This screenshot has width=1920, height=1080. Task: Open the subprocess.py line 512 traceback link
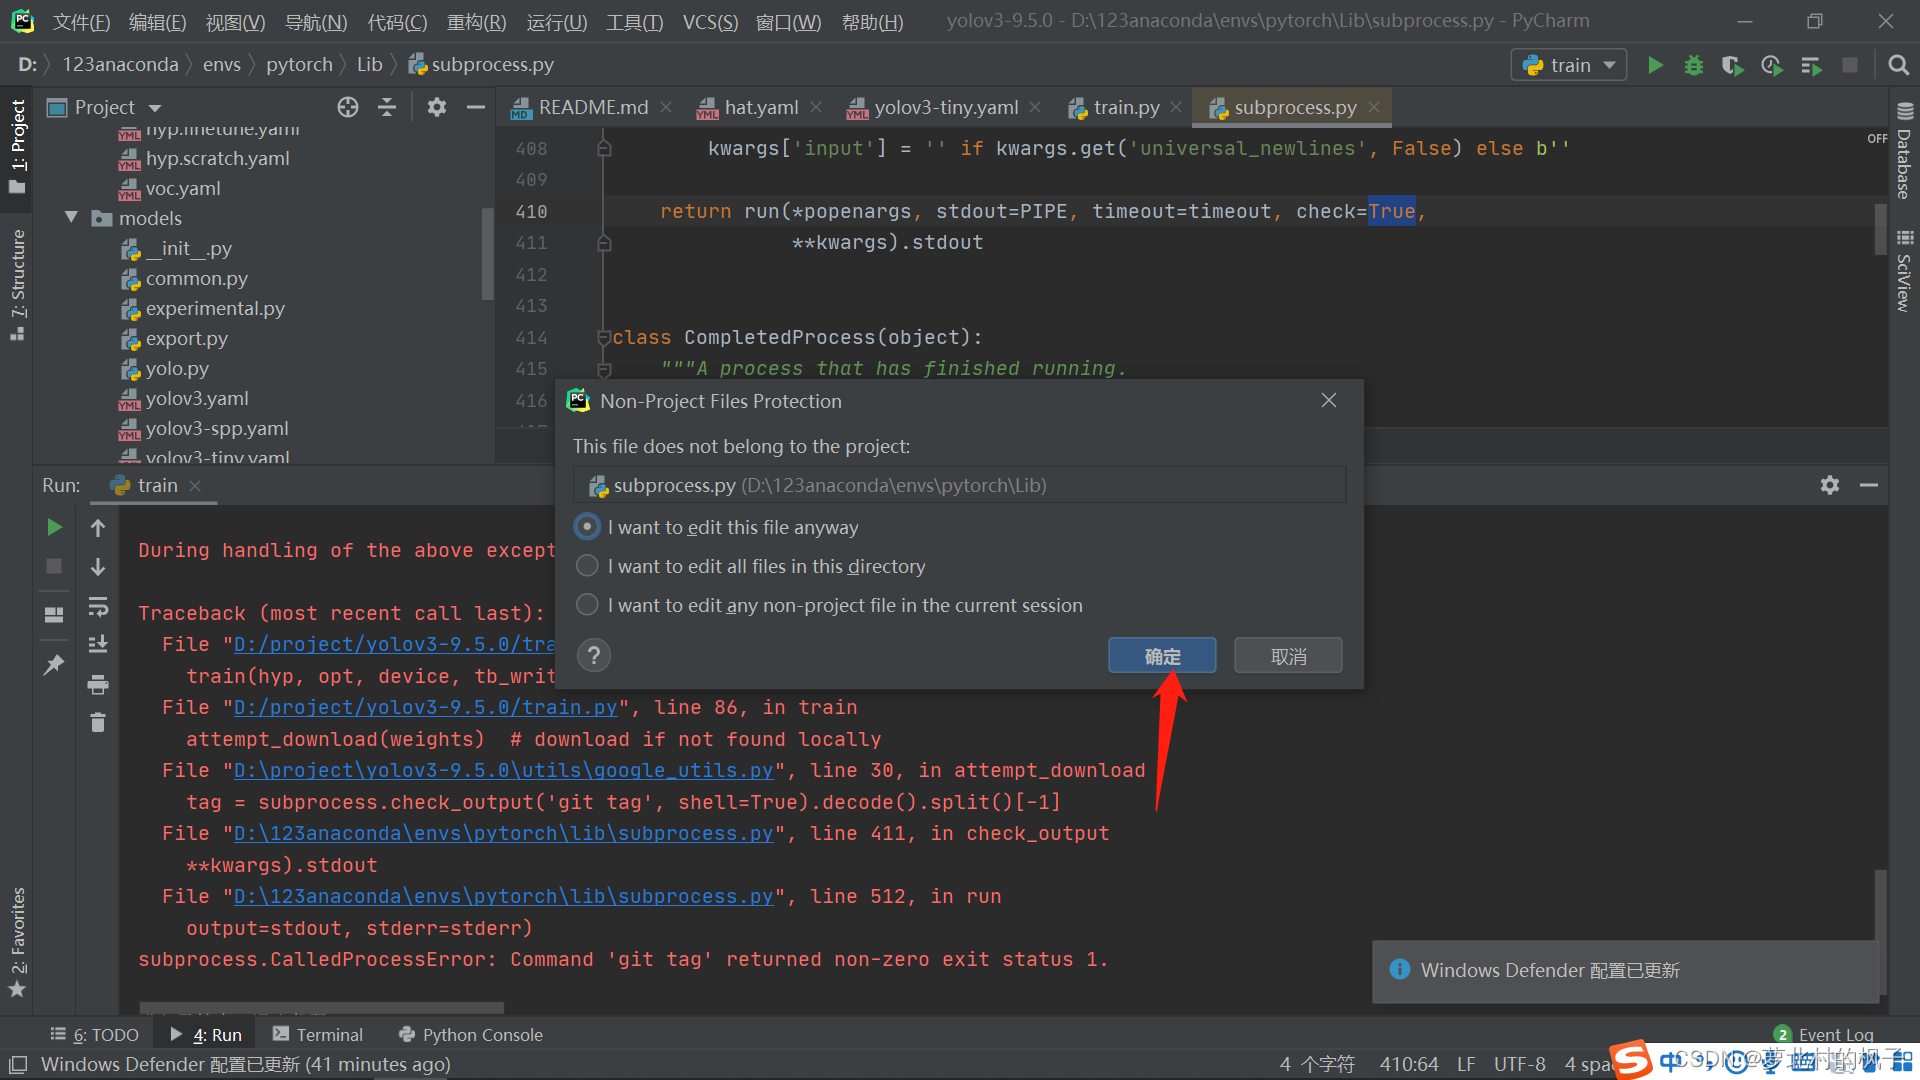503,896
